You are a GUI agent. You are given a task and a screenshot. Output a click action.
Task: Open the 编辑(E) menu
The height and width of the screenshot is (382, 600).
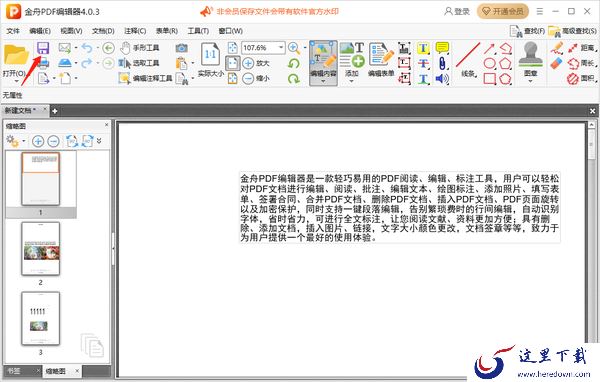point(40,31)
